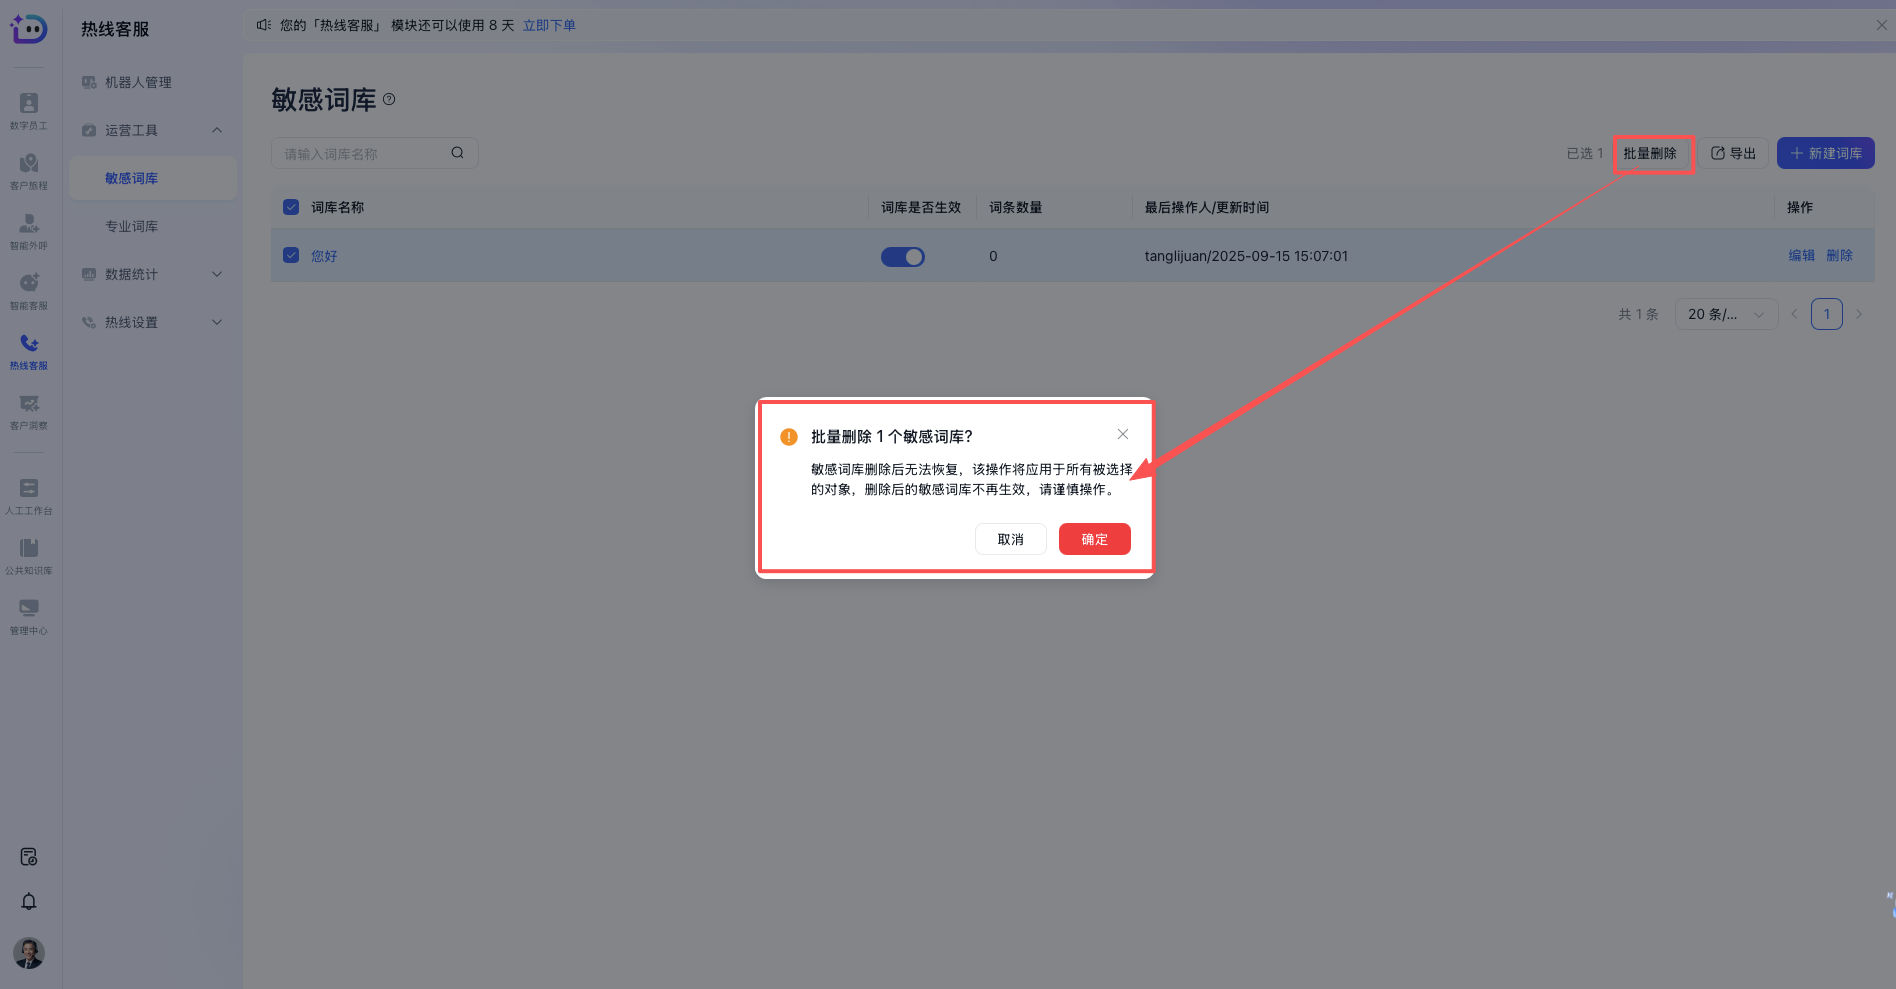Uncheck the select-all header checkbox
This screenshot has width=1896, height=989.
(291, 207)
